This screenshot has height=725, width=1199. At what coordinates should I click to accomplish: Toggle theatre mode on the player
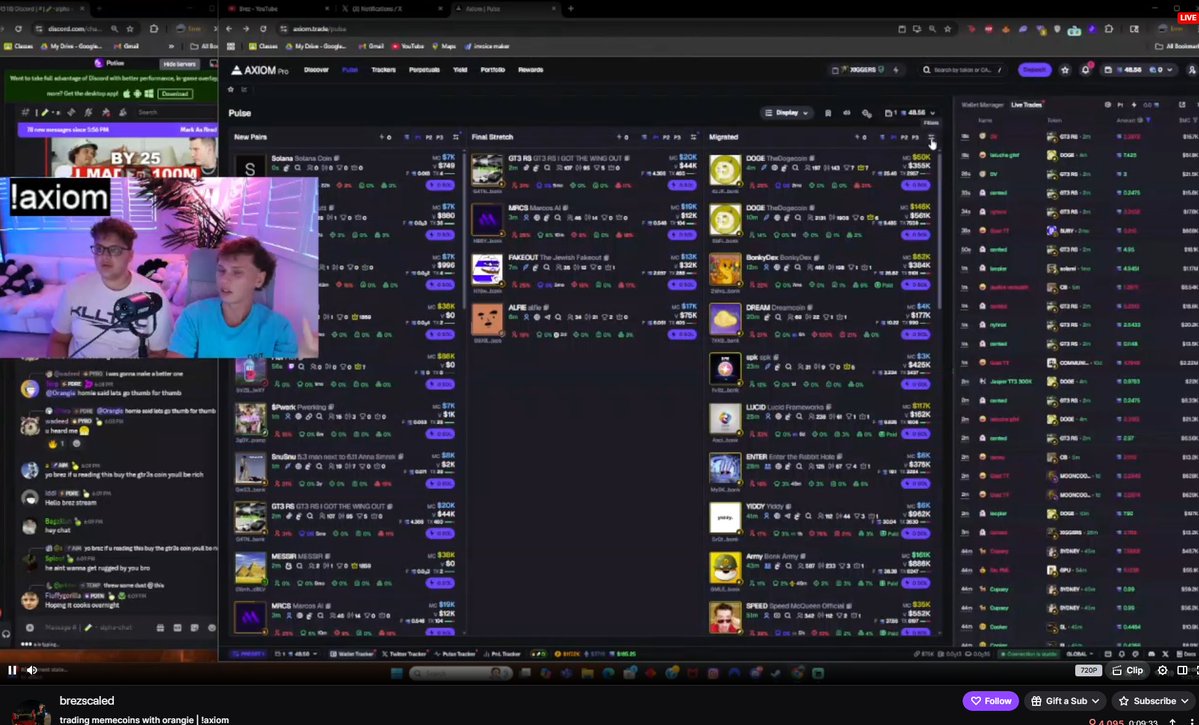[x=1182, y=670]
